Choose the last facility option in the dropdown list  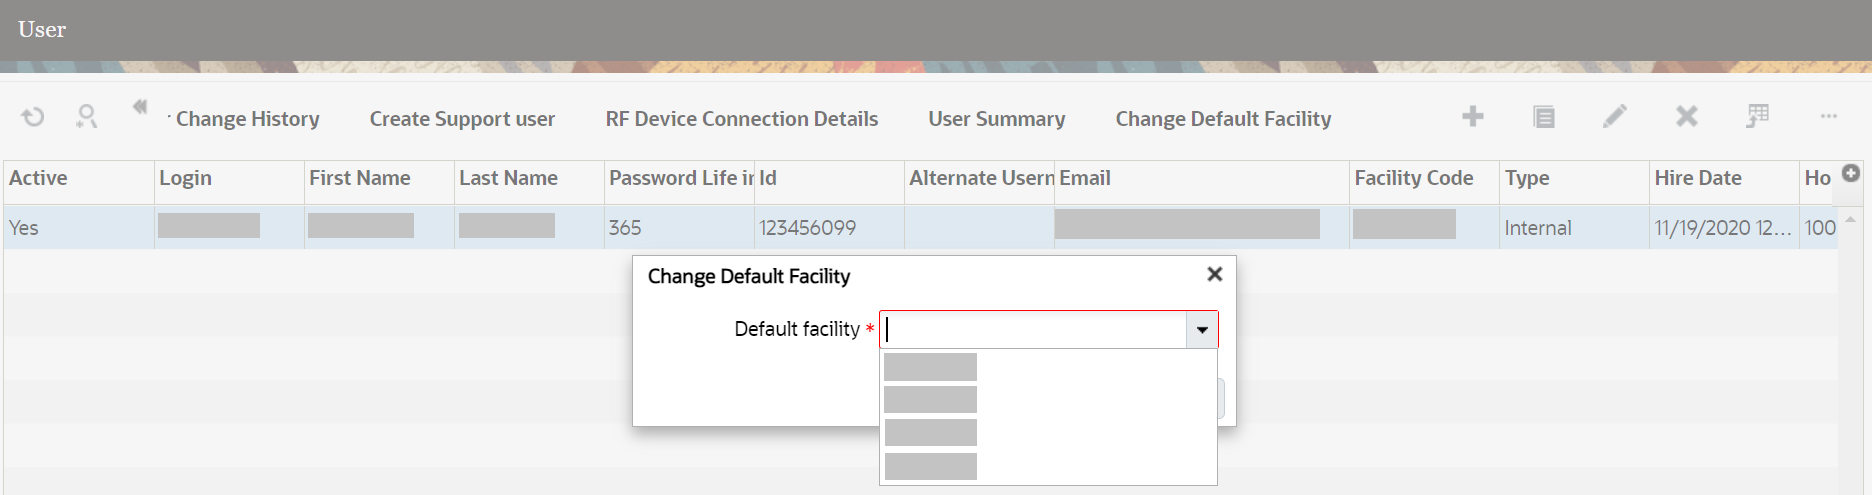(930, 466)
